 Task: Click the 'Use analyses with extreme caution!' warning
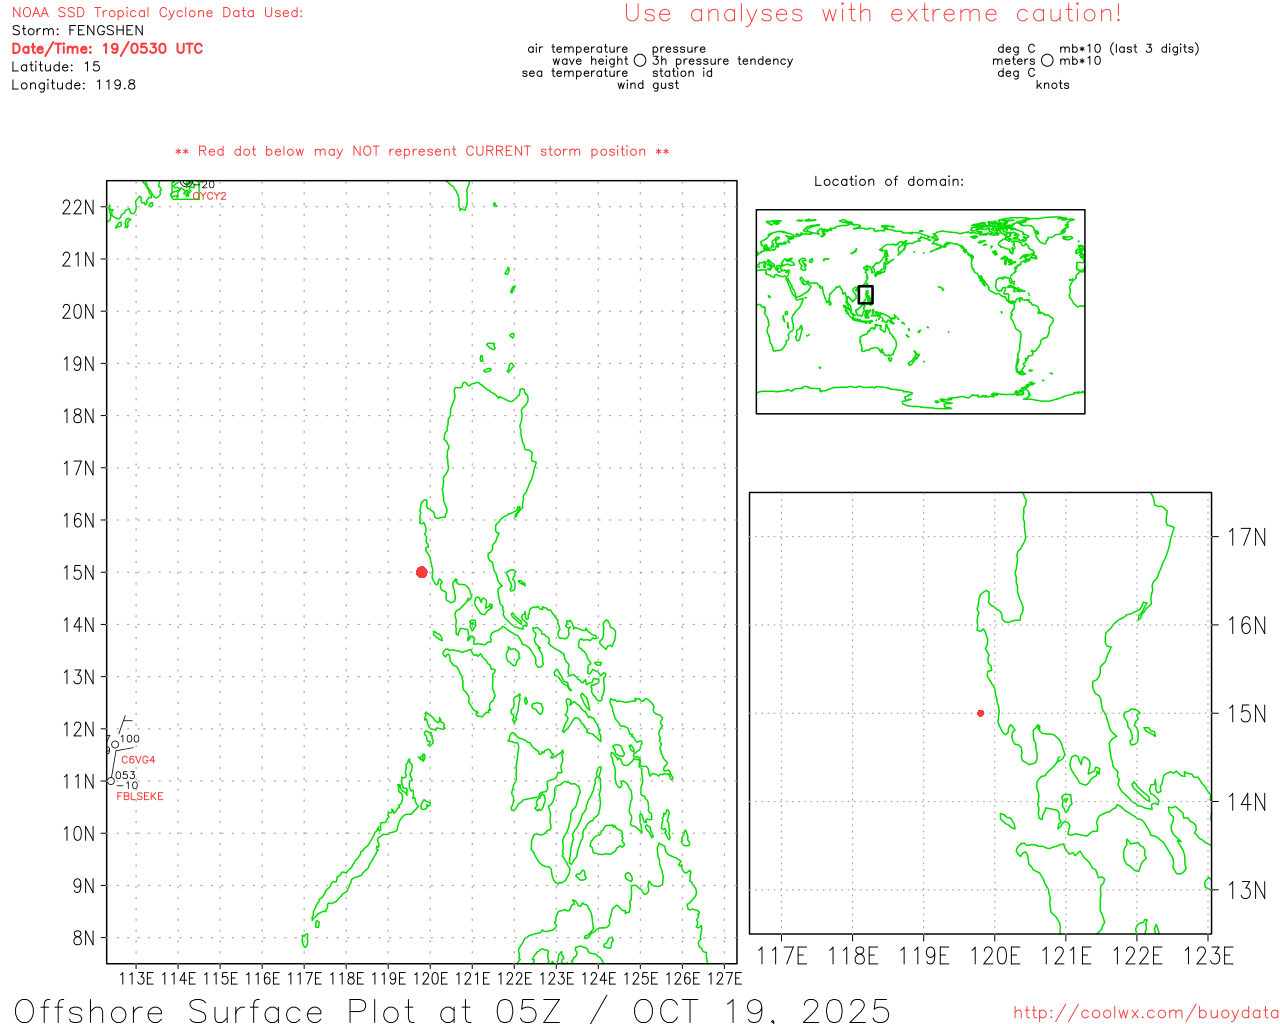click(x=873, y=14)
